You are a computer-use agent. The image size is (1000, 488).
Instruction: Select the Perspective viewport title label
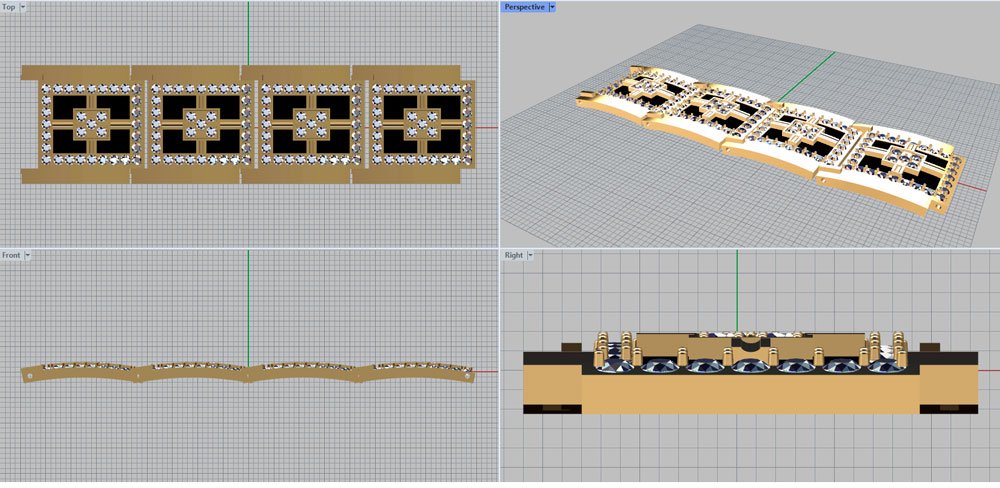525,7
